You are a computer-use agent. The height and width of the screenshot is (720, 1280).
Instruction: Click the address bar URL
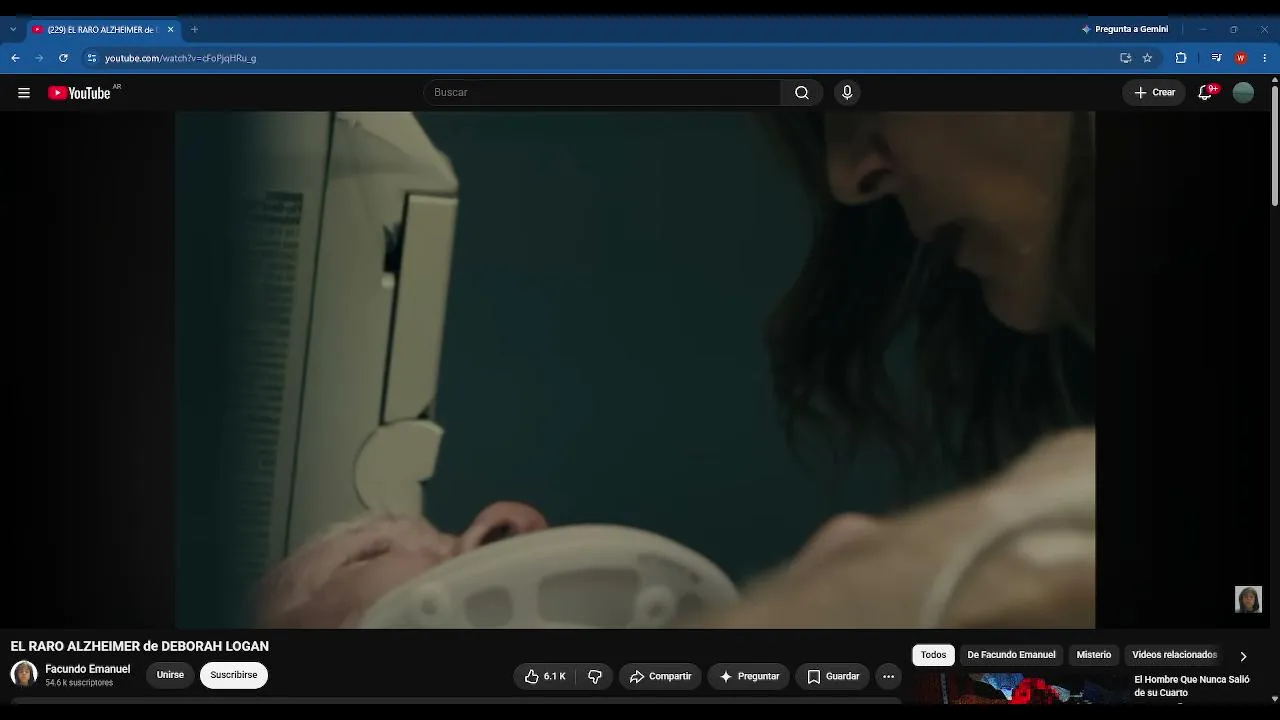[x=181, y=58]
